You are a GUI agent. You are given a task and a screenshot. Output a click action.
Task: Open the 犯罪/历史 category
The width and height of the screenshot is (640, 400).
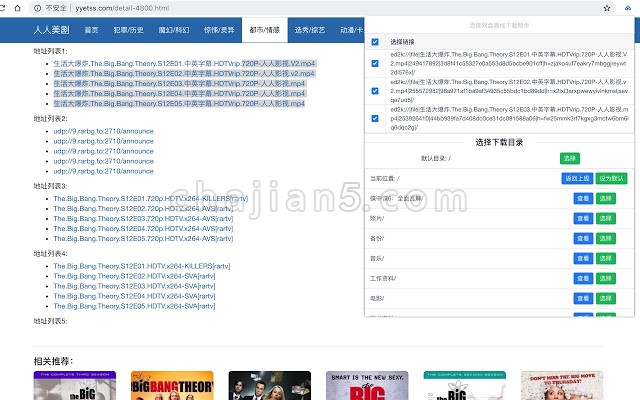(x=129, y=30)
